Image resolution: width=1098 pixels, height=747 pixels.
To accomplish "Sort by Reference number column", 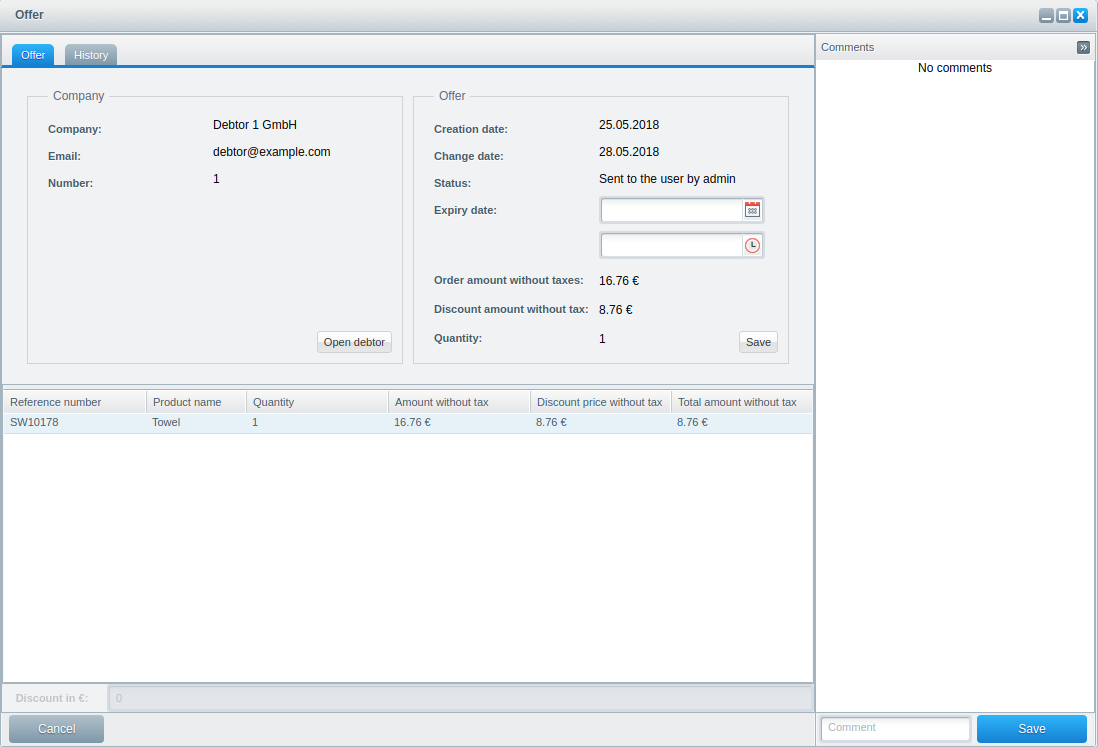I will pyautogui.click(x=75, y=402).
